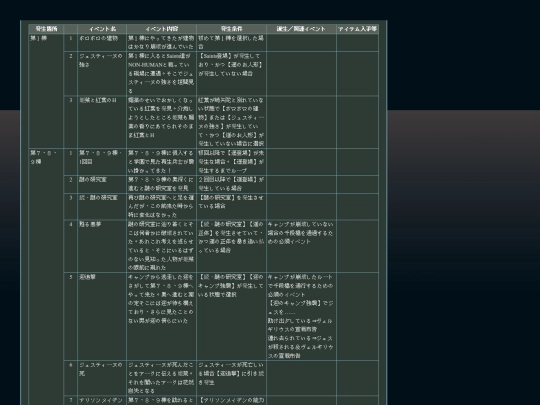540x405 pixels.
Task: Click the イベント名 column header
Action: (x=102, y=29)
